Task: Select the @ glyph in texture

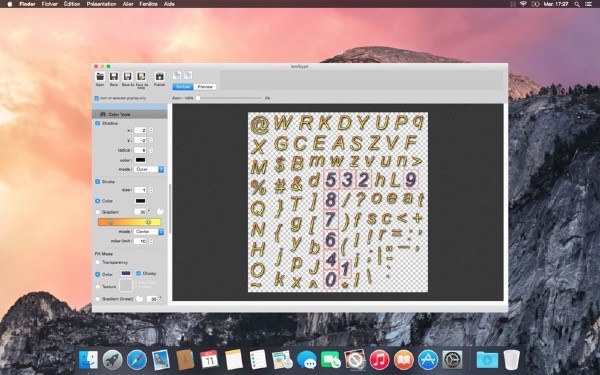Action: pyautogui.click(x=260, y=125)
